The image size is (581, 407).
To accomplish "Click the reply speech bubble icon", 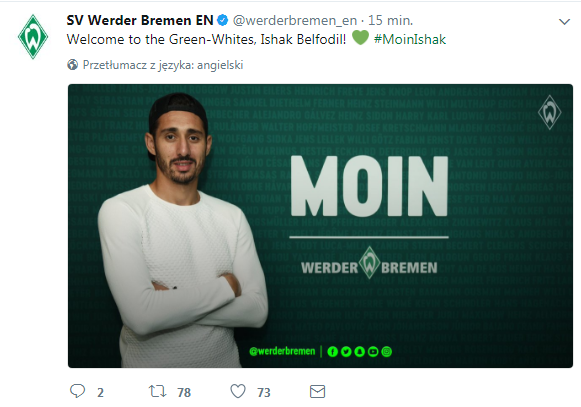I will coord(77,391).
